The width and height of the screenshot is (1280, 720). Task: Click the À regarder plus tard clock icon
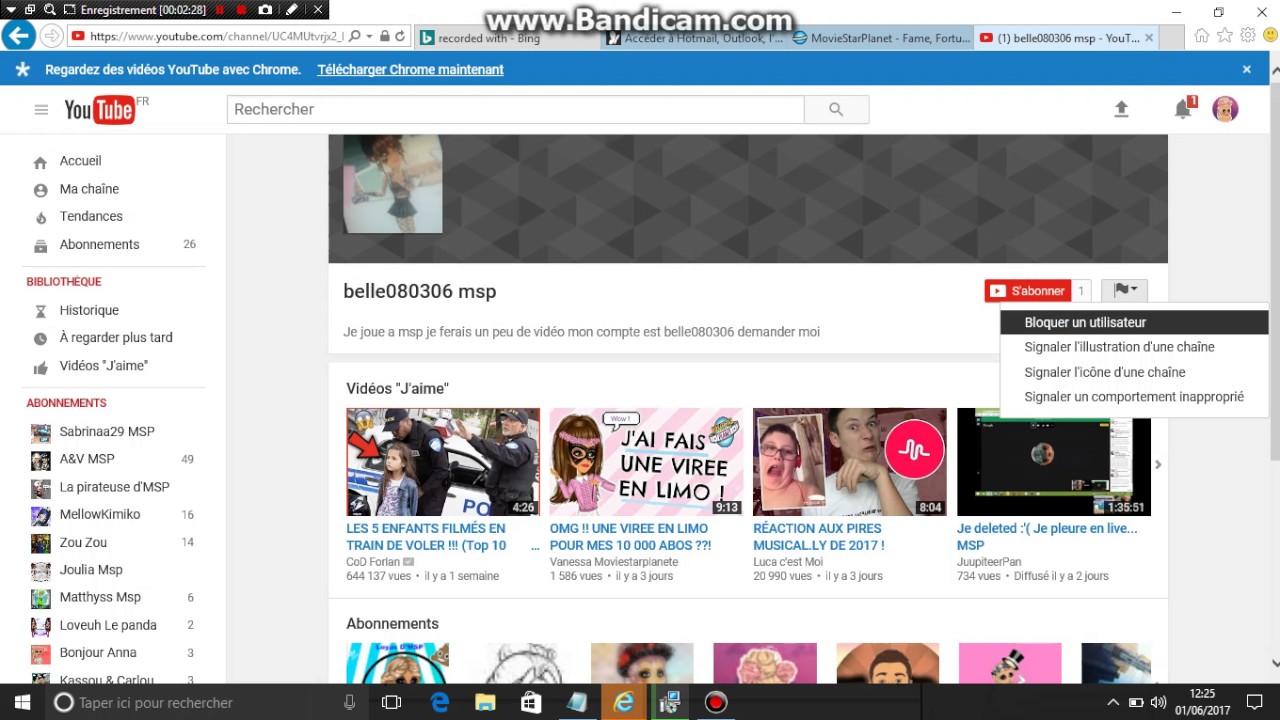[41, 339]
